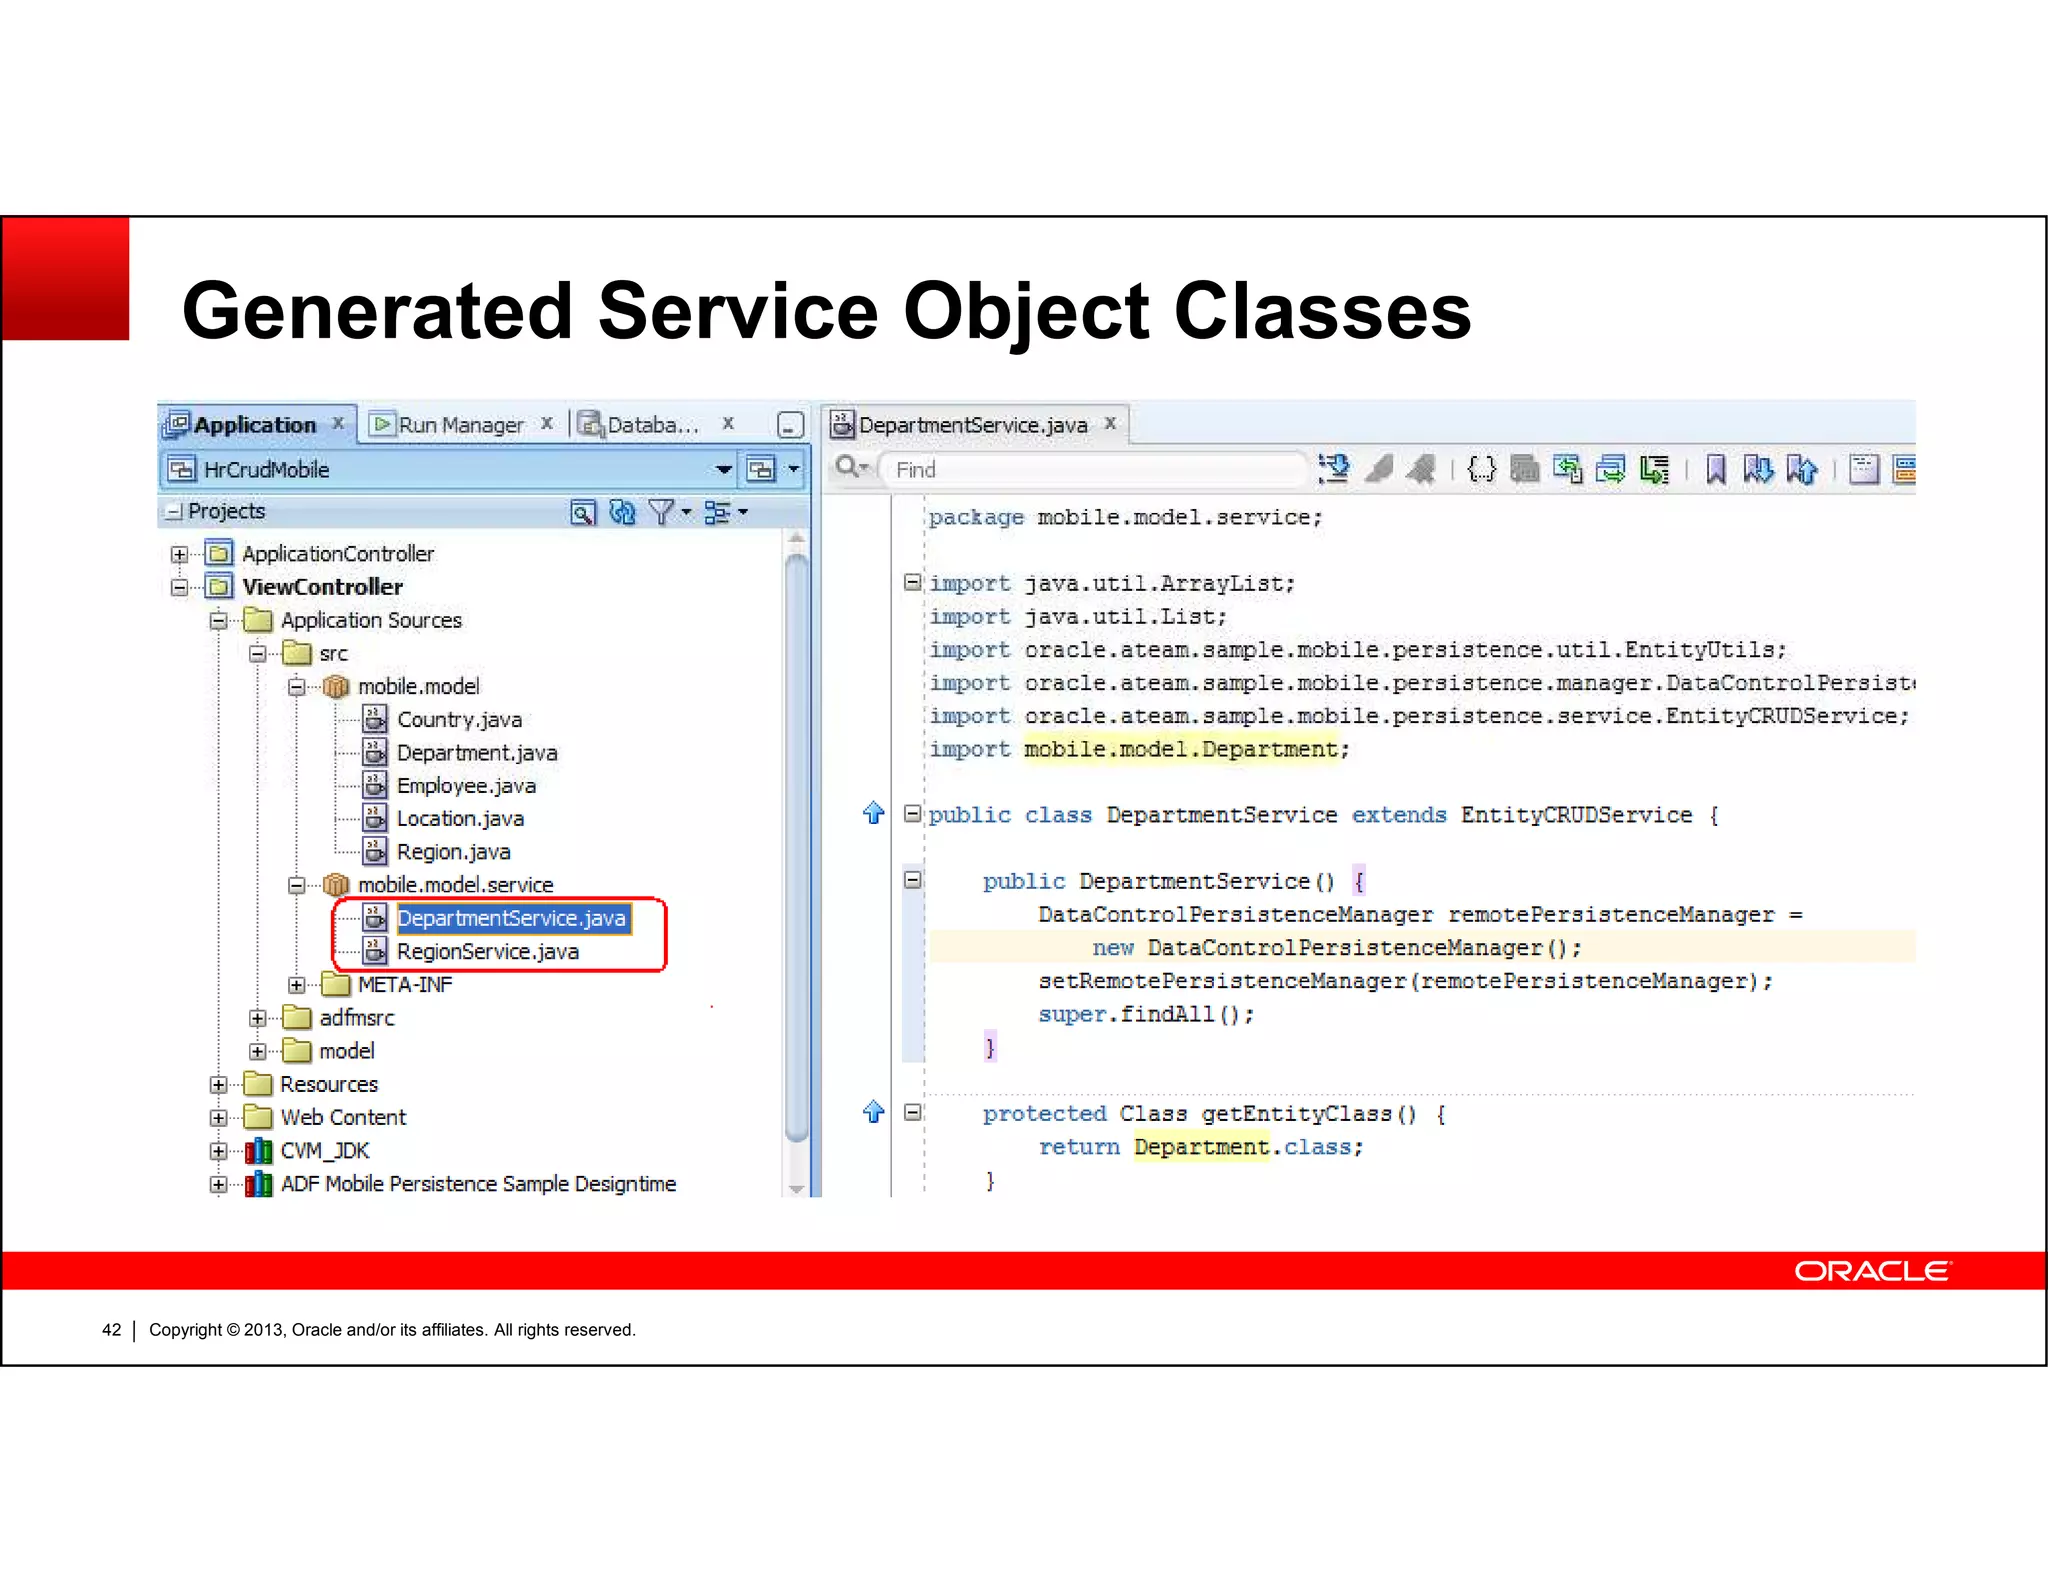
Task: Go to the previous bookmark
Action: click(x=1802, y=468)
